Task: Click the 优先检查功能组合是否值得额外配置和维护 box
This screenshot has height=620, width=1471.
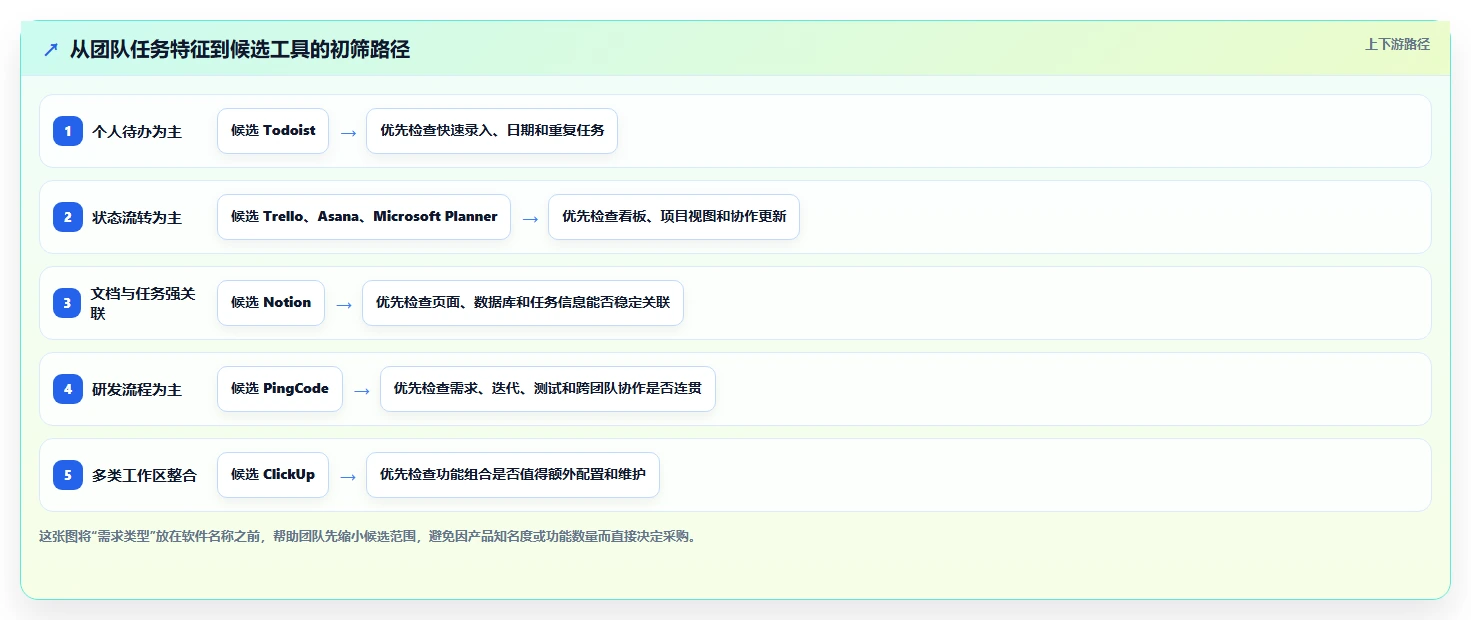Action: click(x=513, y=475)
